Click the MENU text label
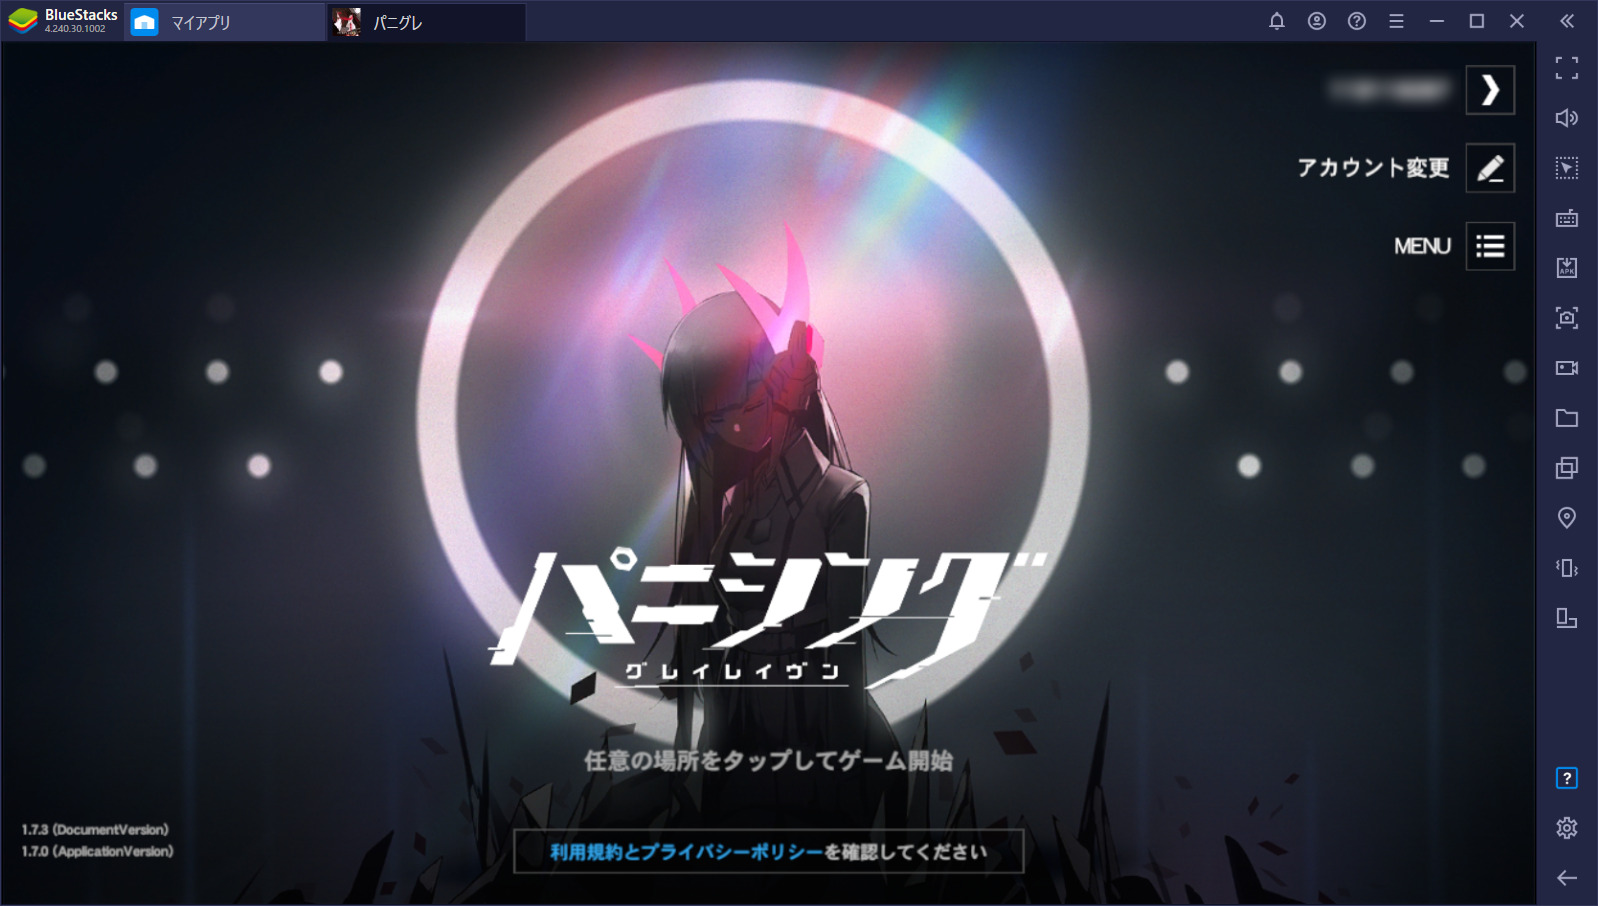The image size is (1598, 906). click(1422, 246)
